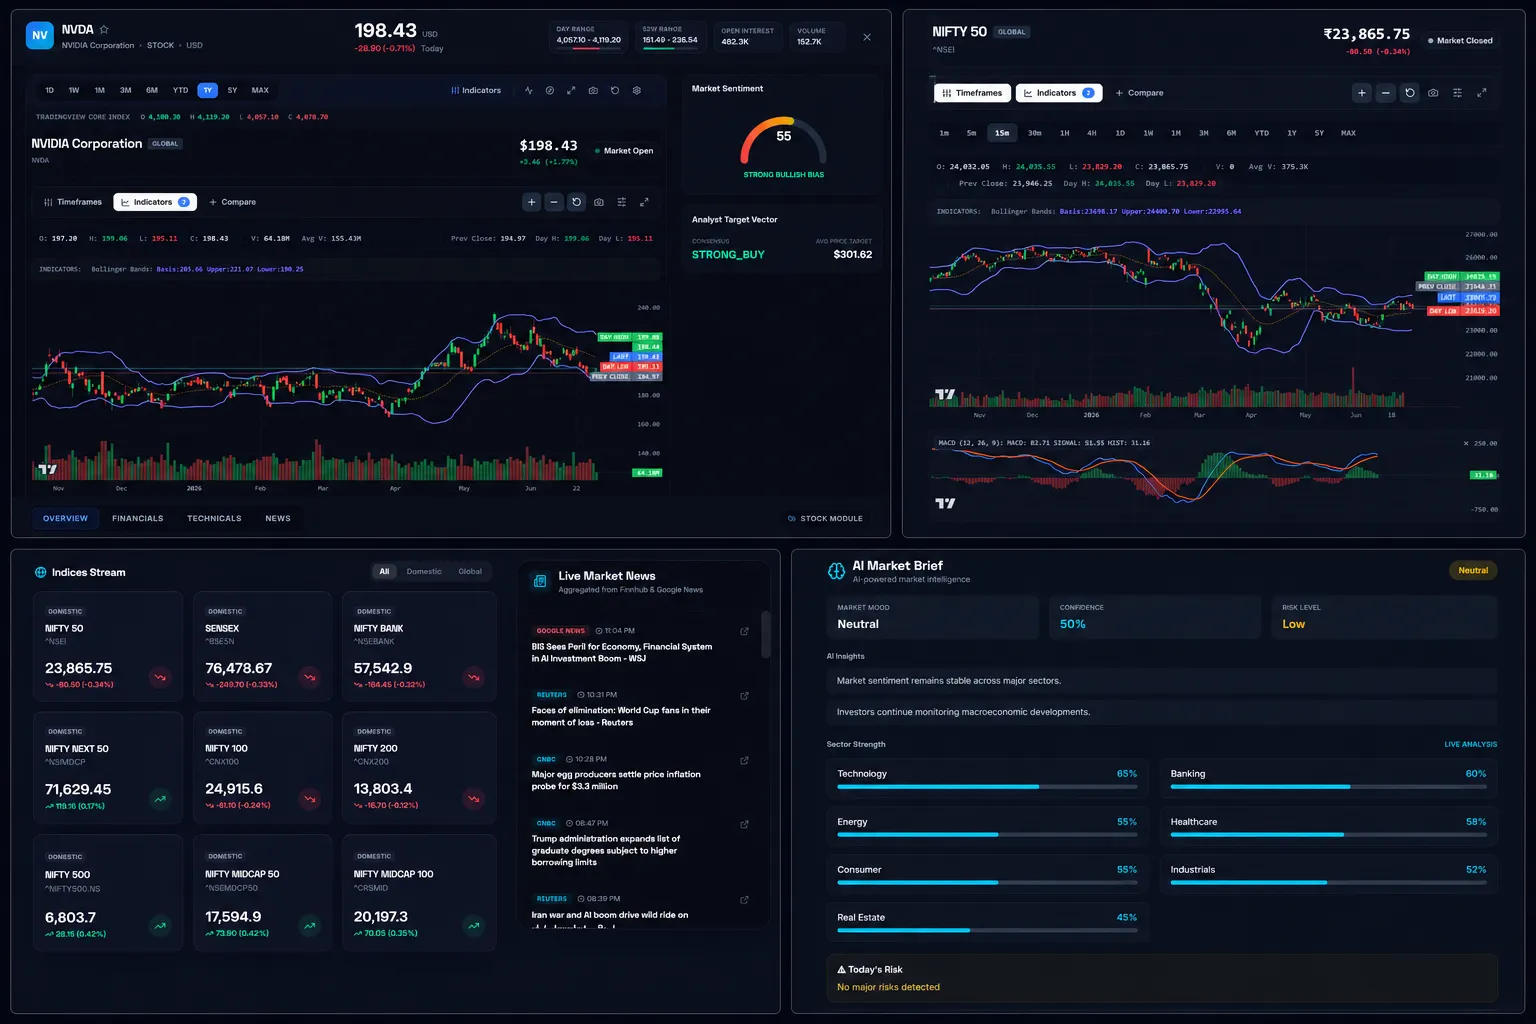Reset the NIFTY 50 chart view

1410,93
